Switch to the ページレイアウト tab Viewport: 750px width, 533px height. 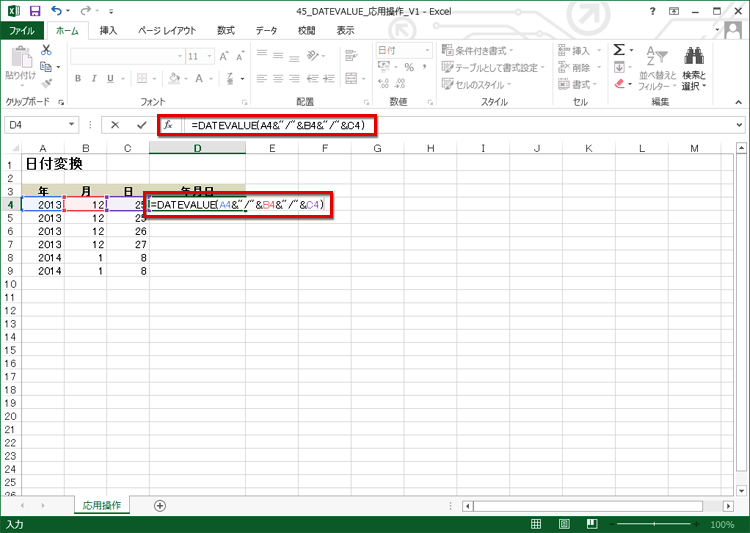167,31
